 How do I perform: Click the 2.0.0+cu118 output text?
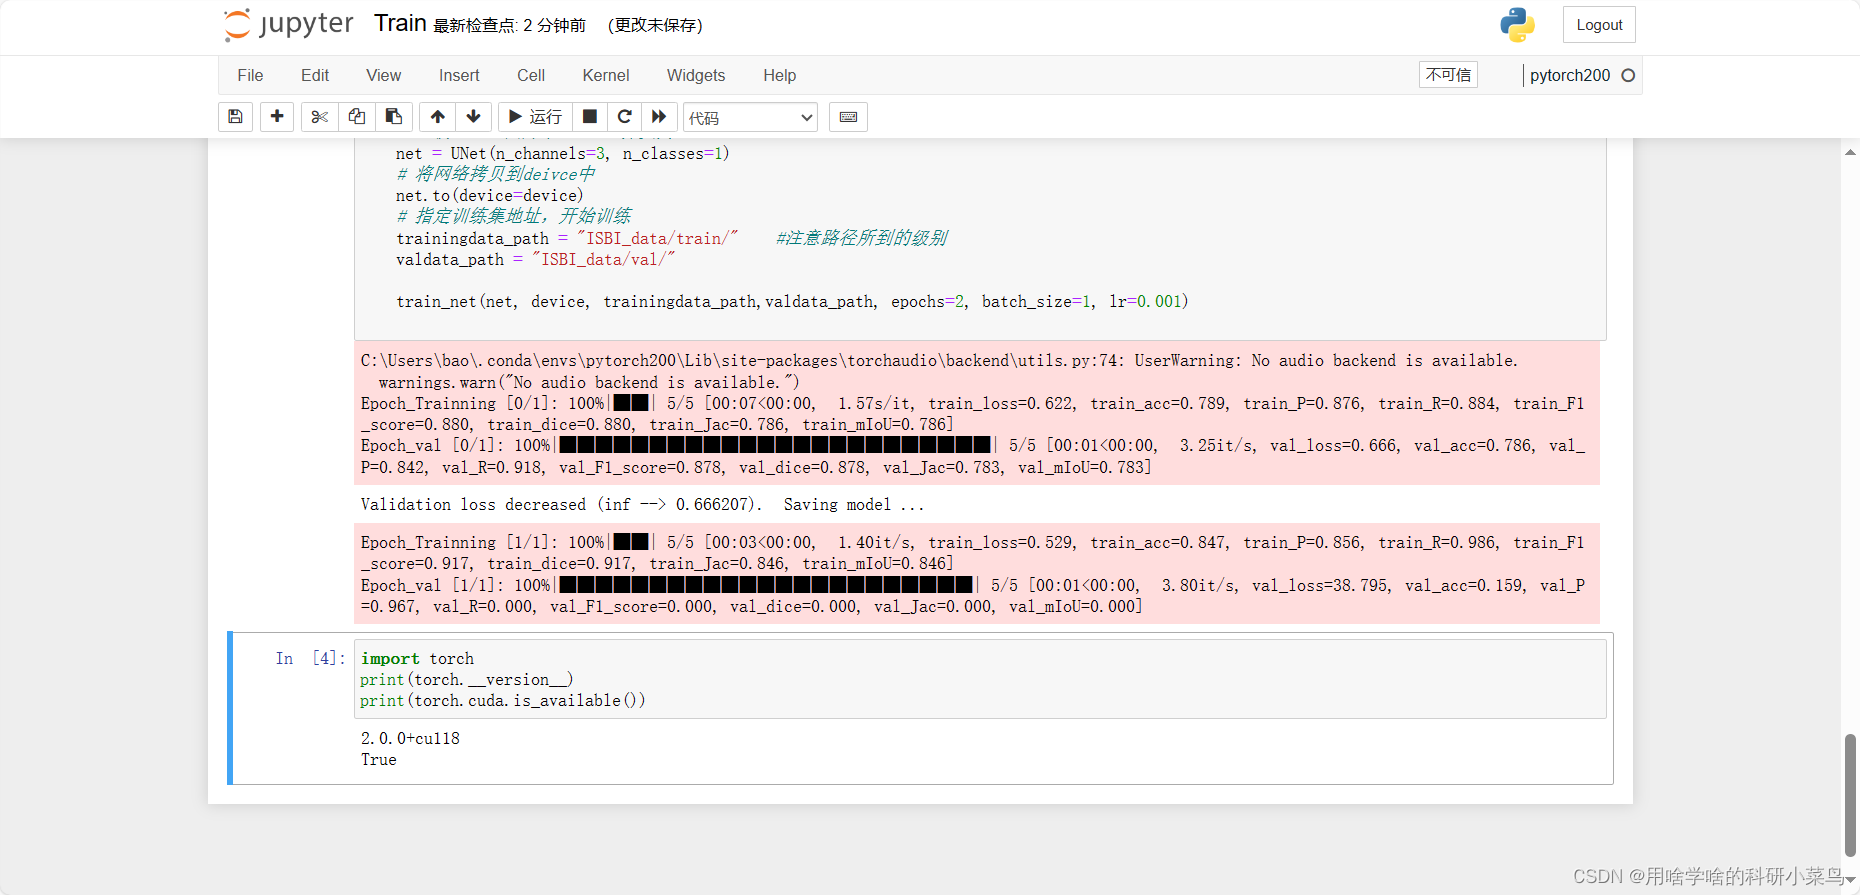(x=410, y=738)
